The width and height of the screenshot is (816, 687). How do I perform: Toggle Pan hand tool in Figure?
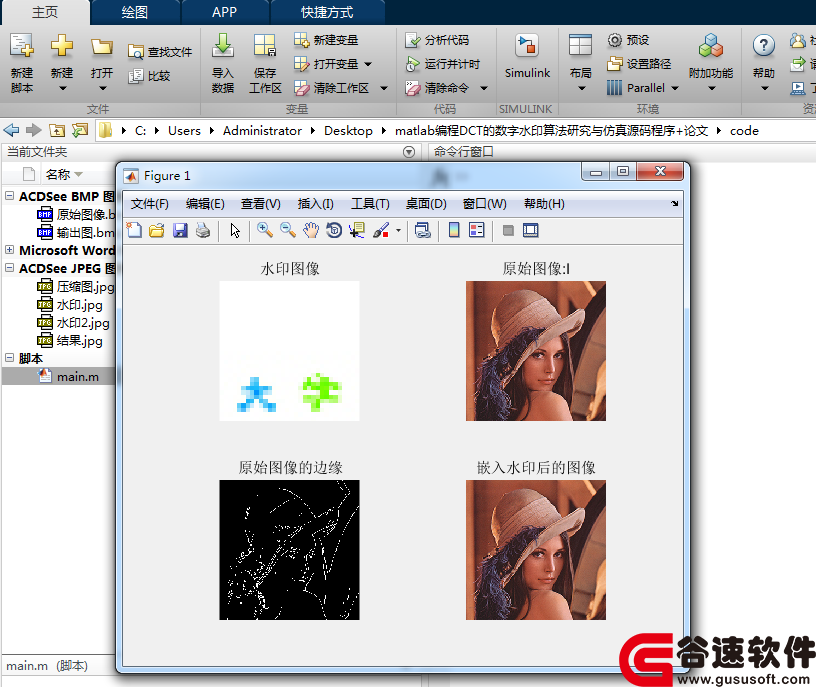(x=311, y=230)
